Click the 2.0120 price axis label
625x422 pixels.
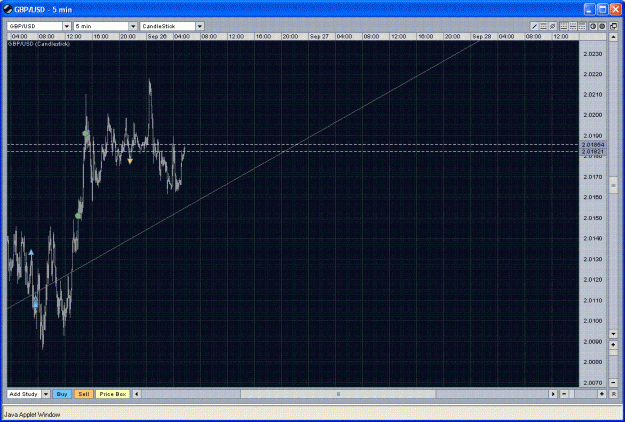coord(592,280)
